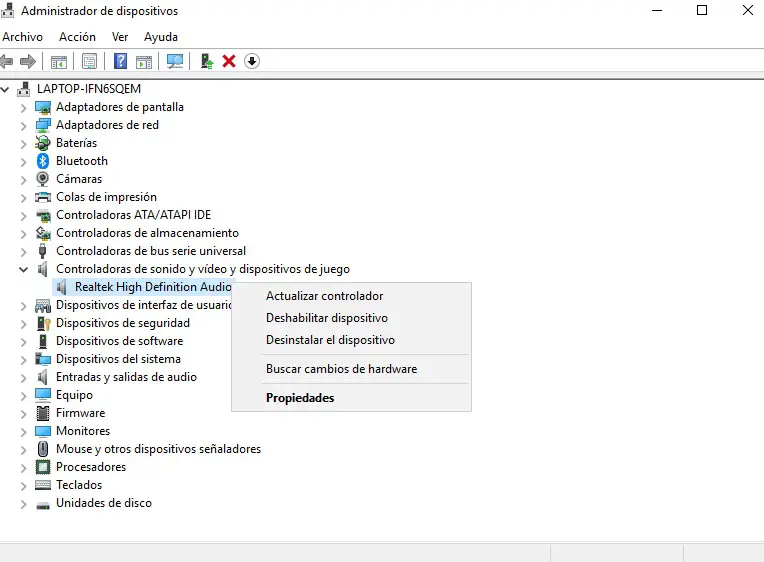Image resolution: width=764 pixels, height=562 pixels.
Task: Select the Equipo tree label
Action: pyautogui.click(x=74, y=395)
